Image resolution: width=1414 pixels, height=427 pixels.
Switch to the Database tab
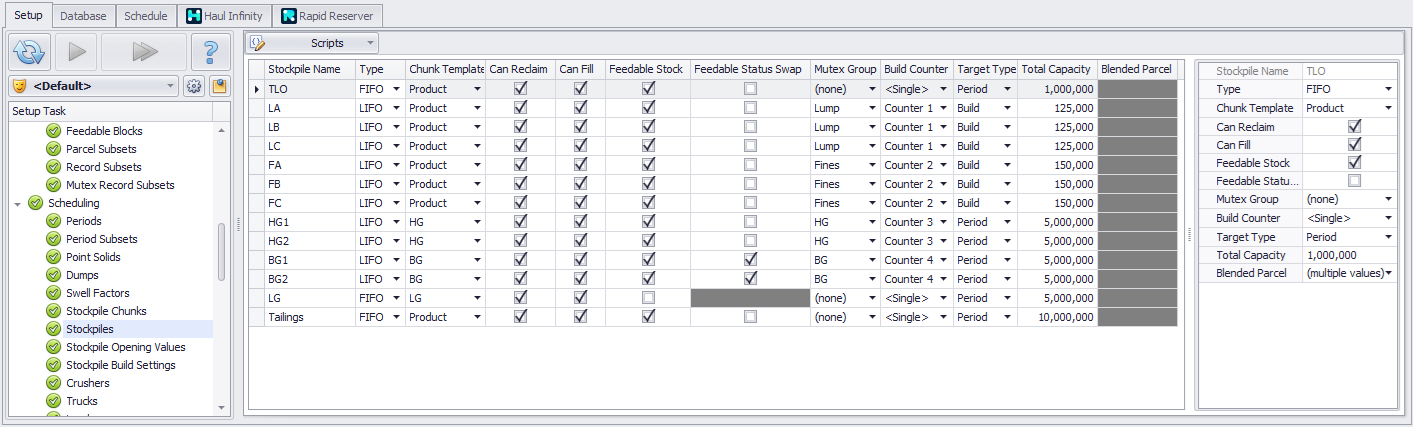coord(83,16)
